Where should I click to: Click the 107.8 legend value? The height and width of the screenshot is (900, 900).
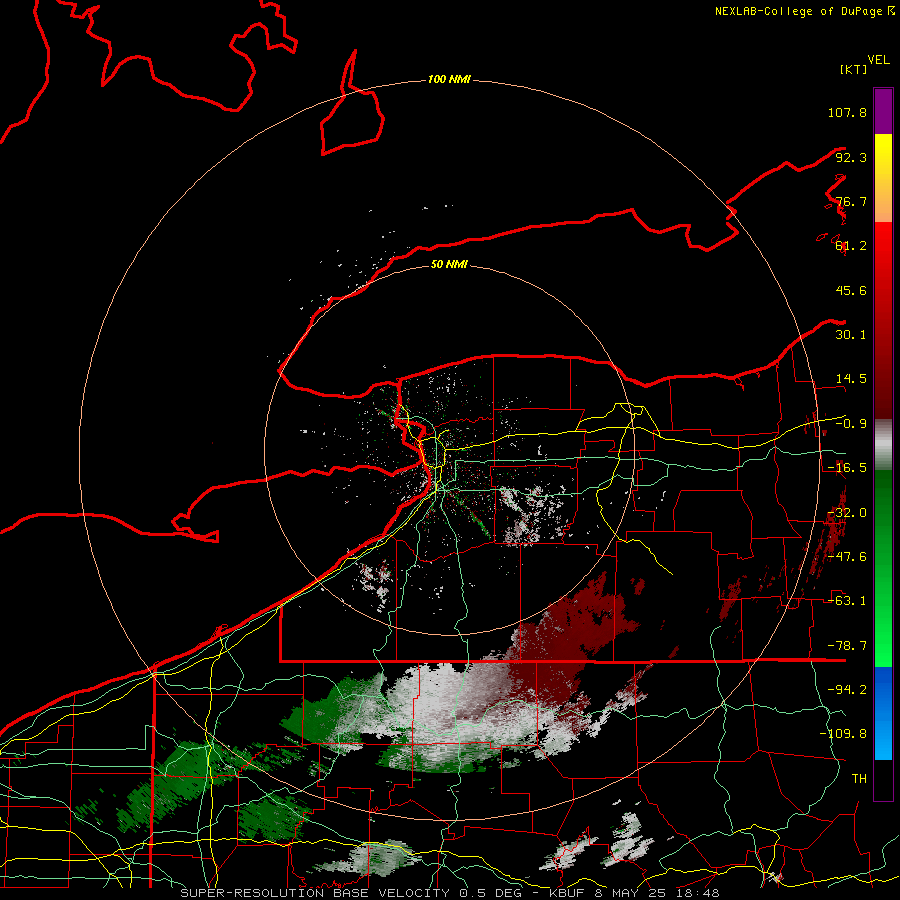(847, 112)
